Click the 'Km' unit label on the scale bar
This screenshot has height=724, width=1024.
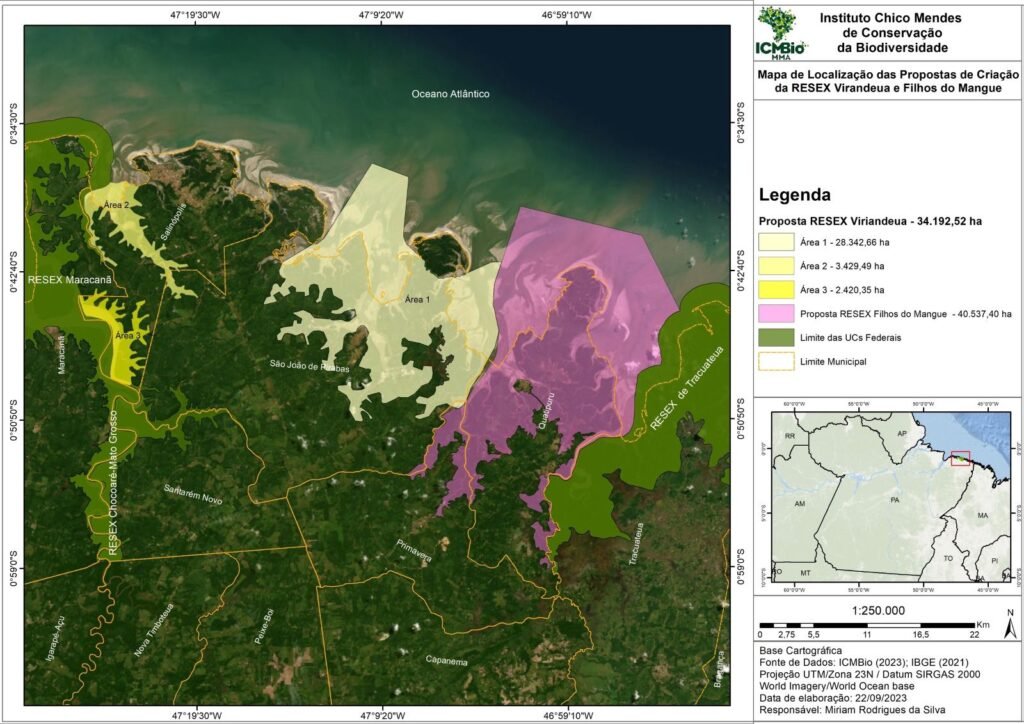coord(983,625)
